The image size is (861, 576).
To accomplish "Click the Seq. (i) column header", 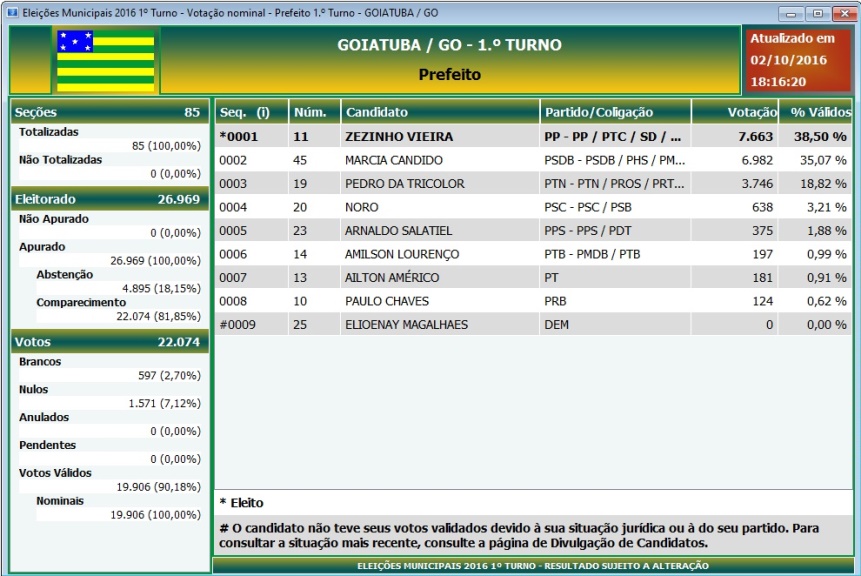I will [x=251, y=112].
